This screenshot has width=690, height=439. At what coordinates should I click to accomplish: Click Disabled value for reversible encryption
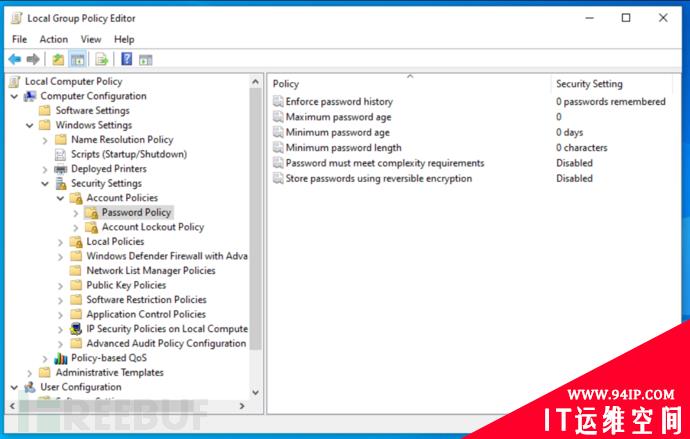pyautogui.click(x=574, y=179)
